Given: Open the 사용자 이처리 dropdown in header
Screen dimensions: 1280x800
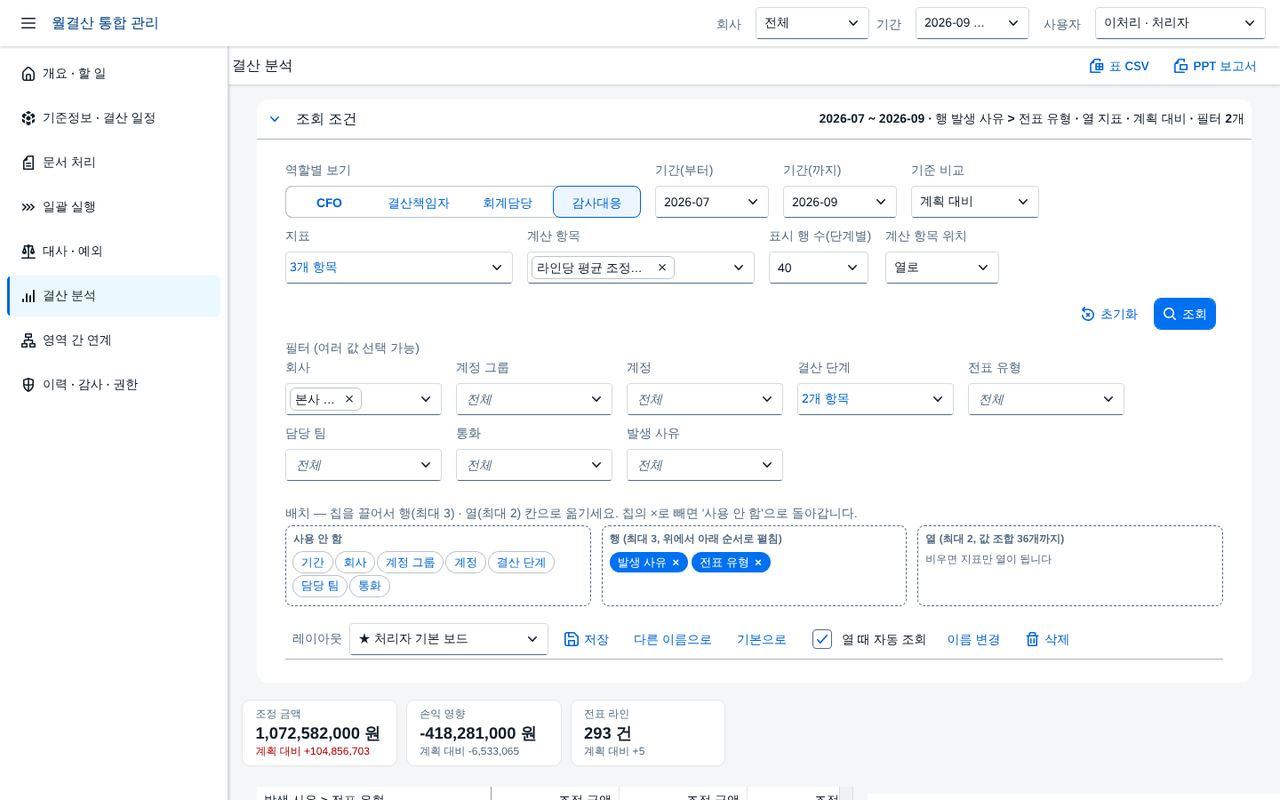Looking at the screenshot, I should click(1180, 23).
